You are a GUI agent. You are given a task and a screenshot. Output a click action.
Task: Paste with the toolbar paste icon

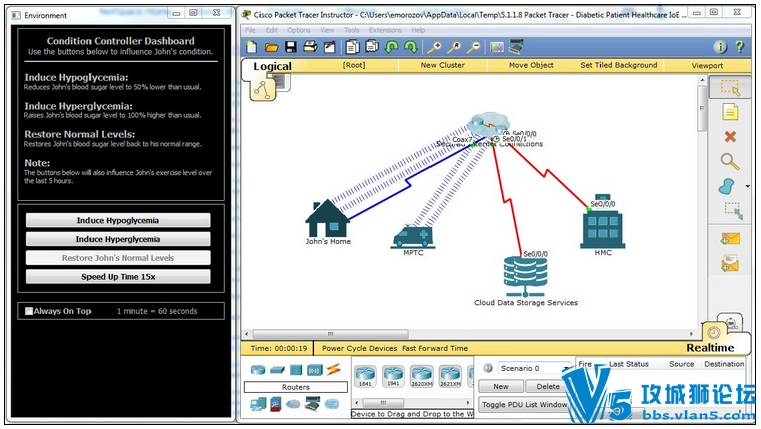tap(372, 47)
